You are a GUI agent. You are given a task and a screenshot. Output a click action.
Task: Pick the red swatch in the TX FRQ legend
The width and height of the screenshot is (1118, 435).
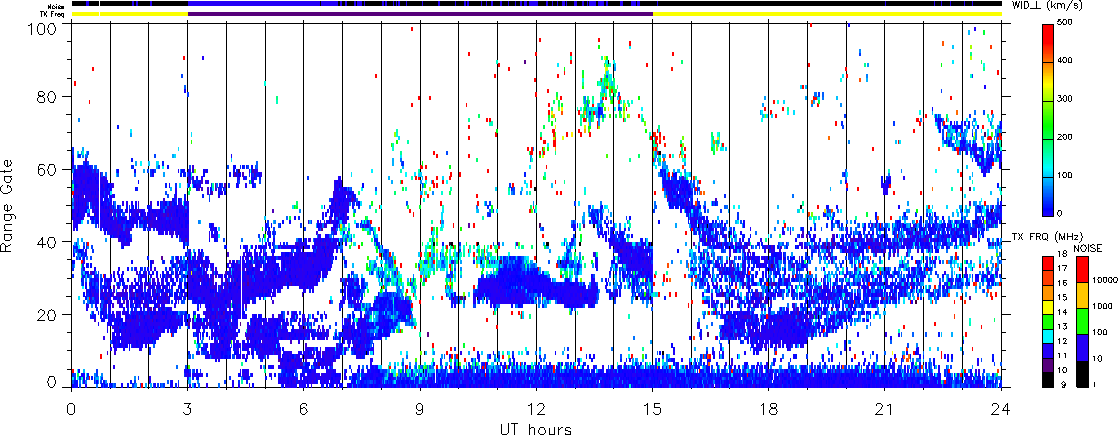click(x=1048, y=263)
